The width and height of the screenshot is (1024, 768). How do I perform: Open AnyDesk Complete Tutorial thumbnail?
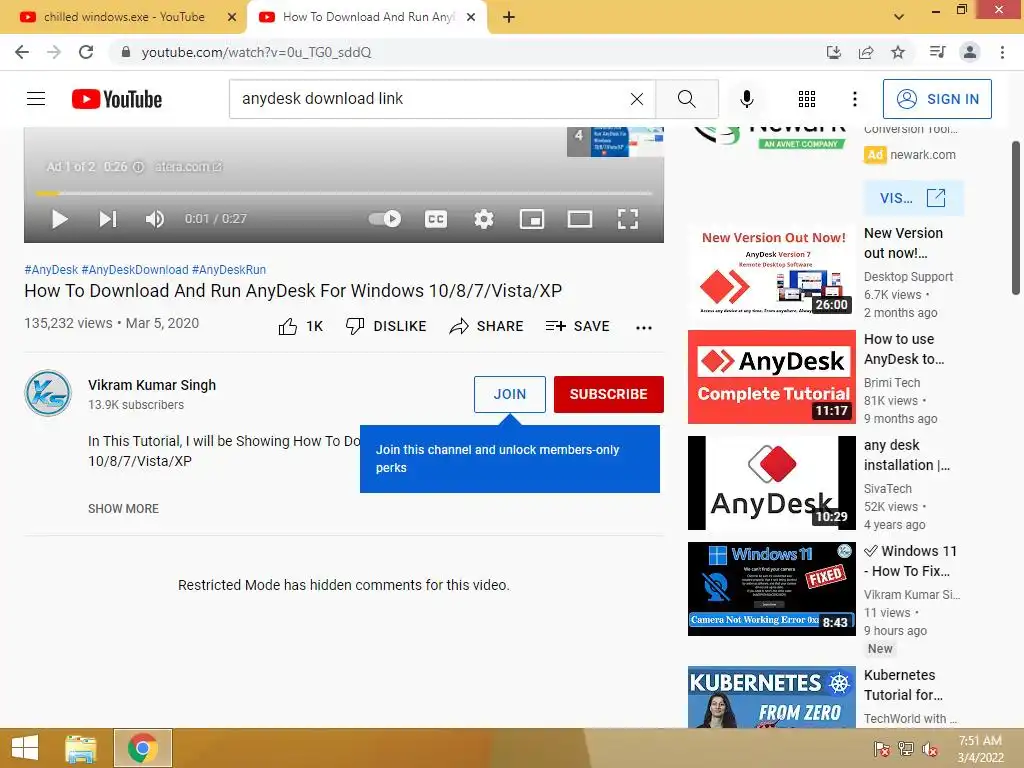[x=771, y=377]
